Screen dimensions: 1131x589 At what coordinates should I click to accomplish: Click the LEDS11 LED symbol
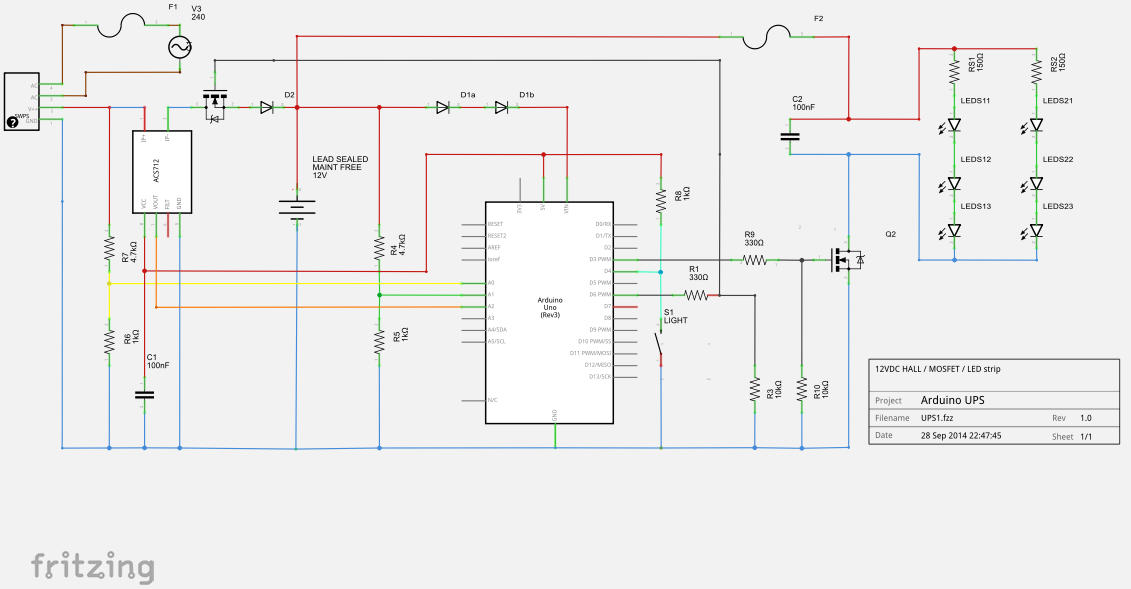[x=954, y=126]
